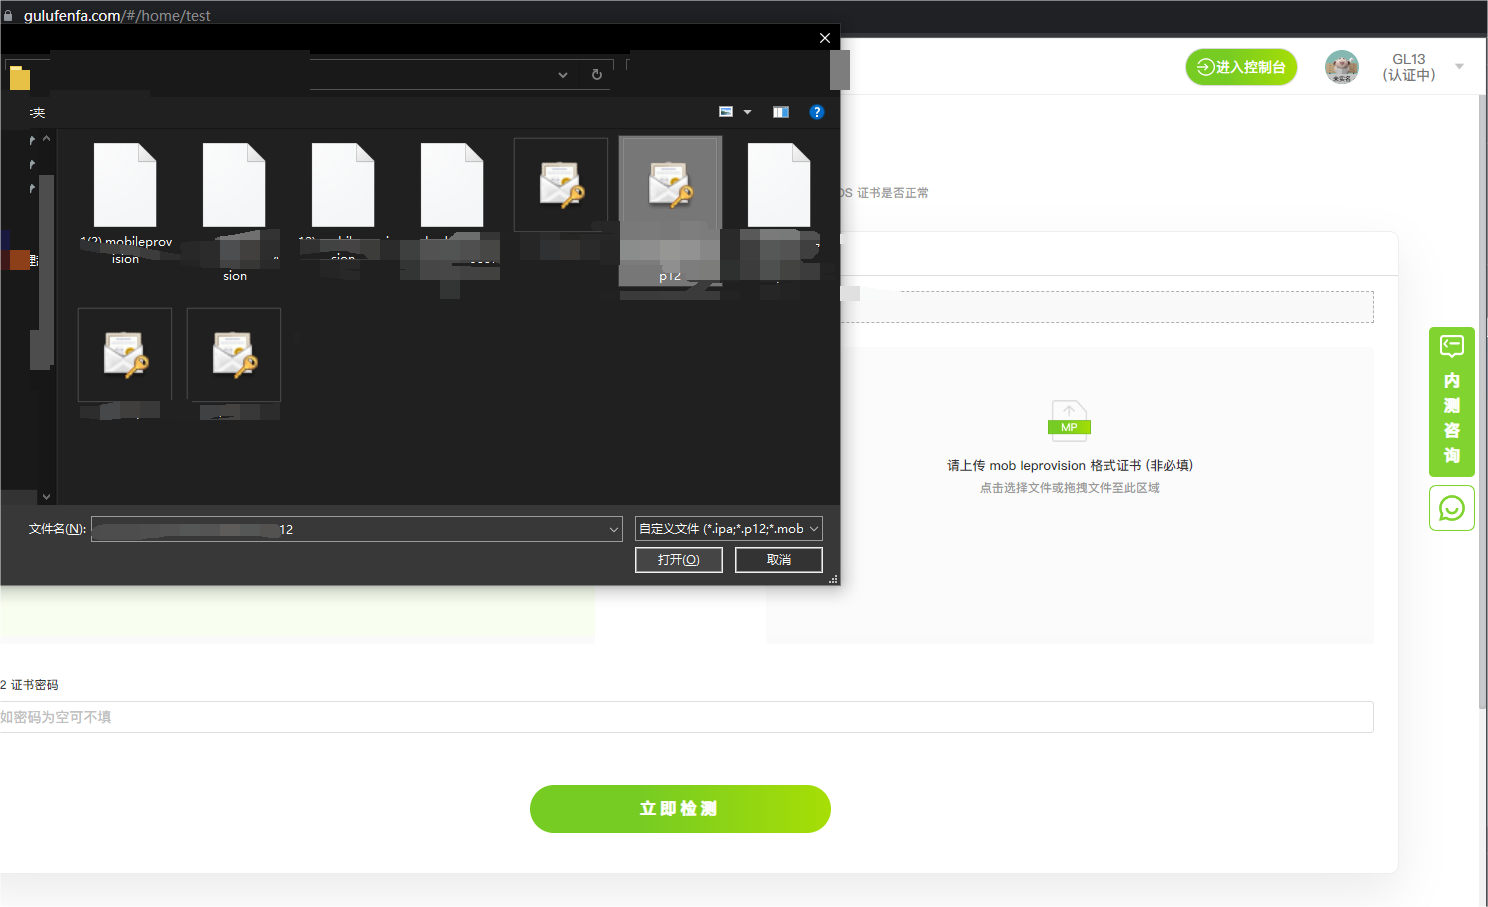Image resolution: width=1488 pixels, height=907 pixels.
Task: Click the chat icon atop 内测咨询
Action: tap(1452, 346)
